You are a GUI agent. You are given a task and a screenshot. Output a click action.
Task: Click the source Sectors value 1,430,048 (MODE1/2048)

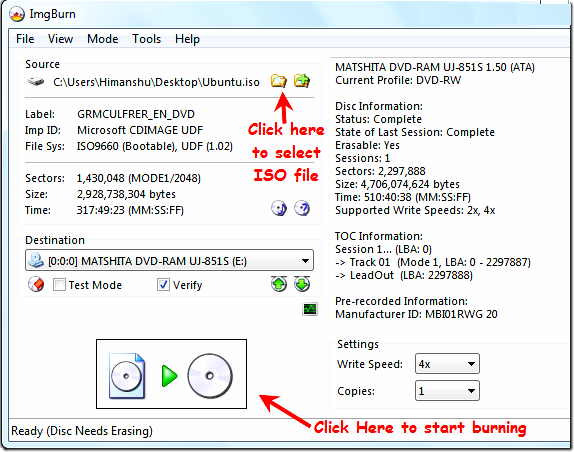(138, 178)
